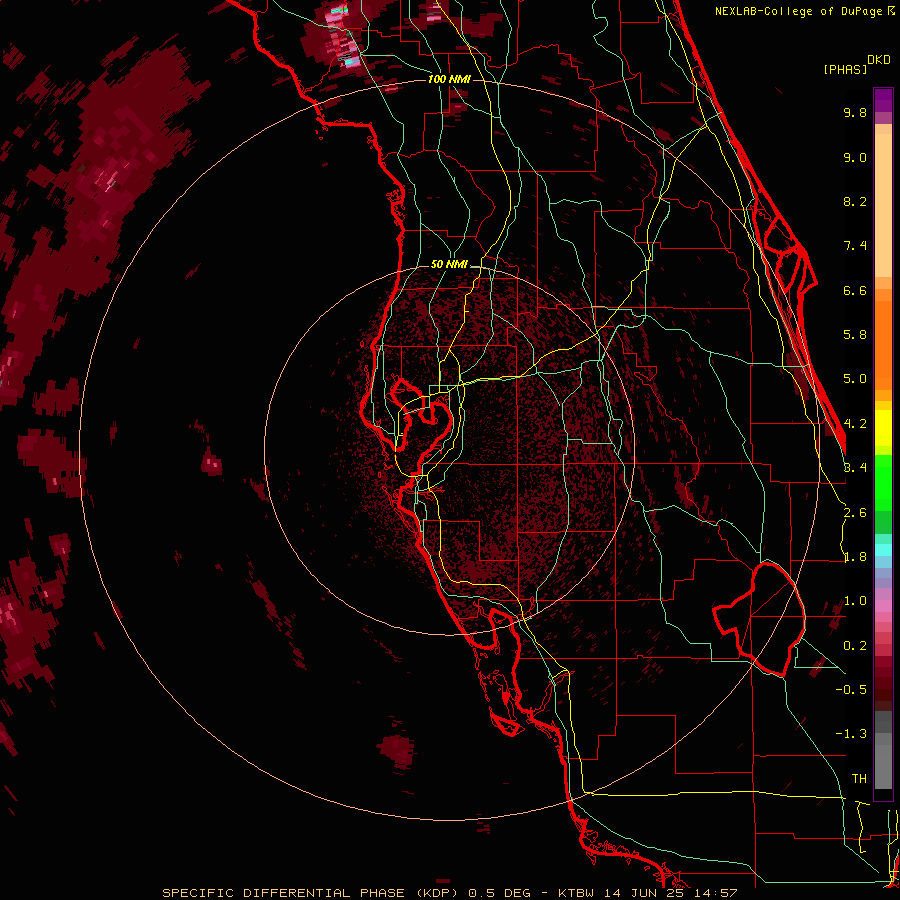Click the 4.2 value on the color scale

[x=855, y=424]
